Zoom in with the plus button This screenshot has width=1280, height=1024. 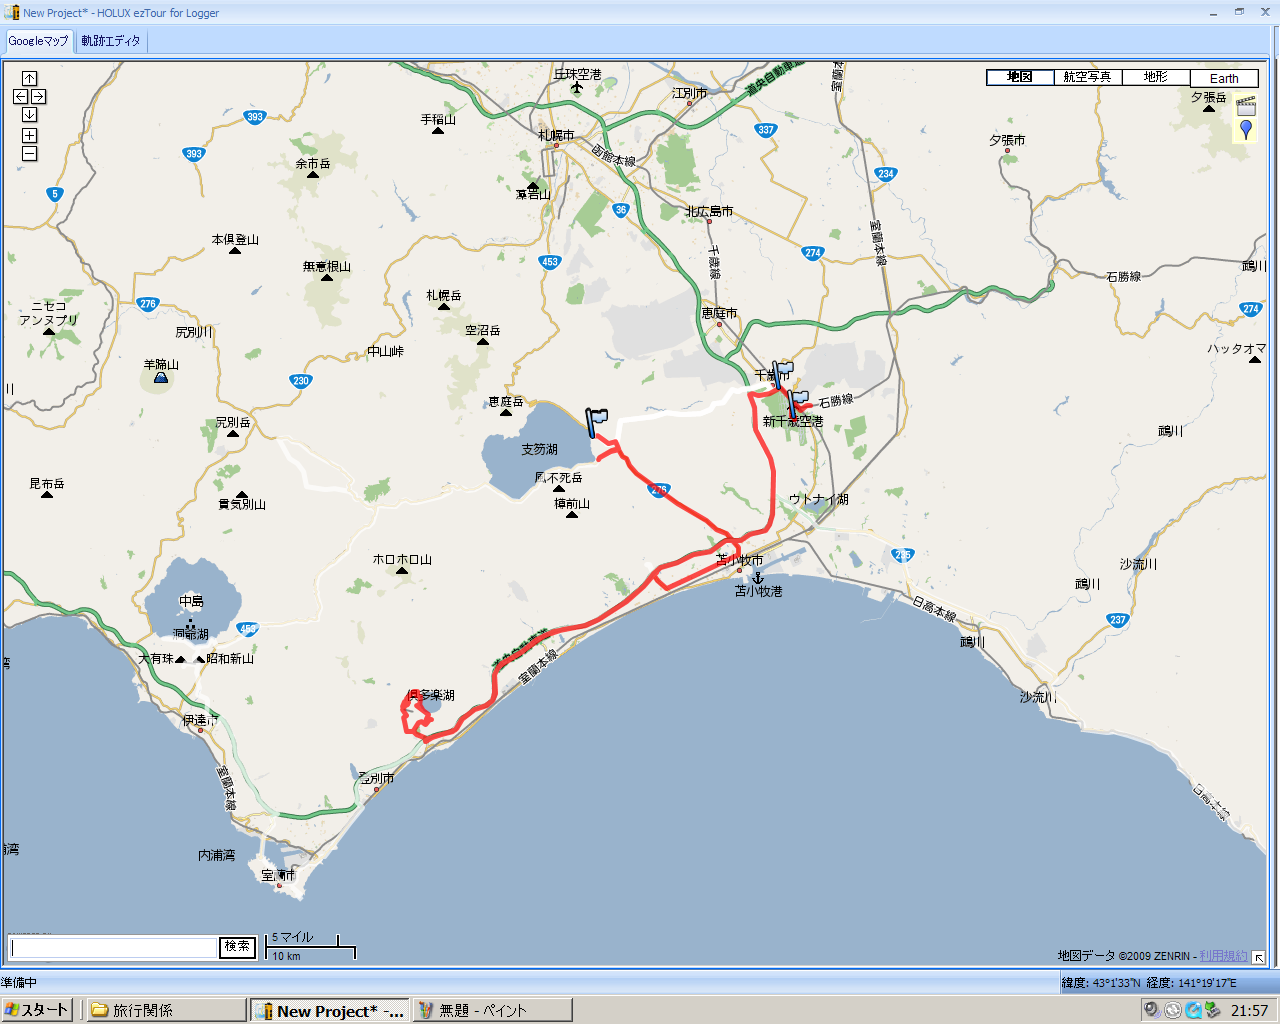point(29,135)
